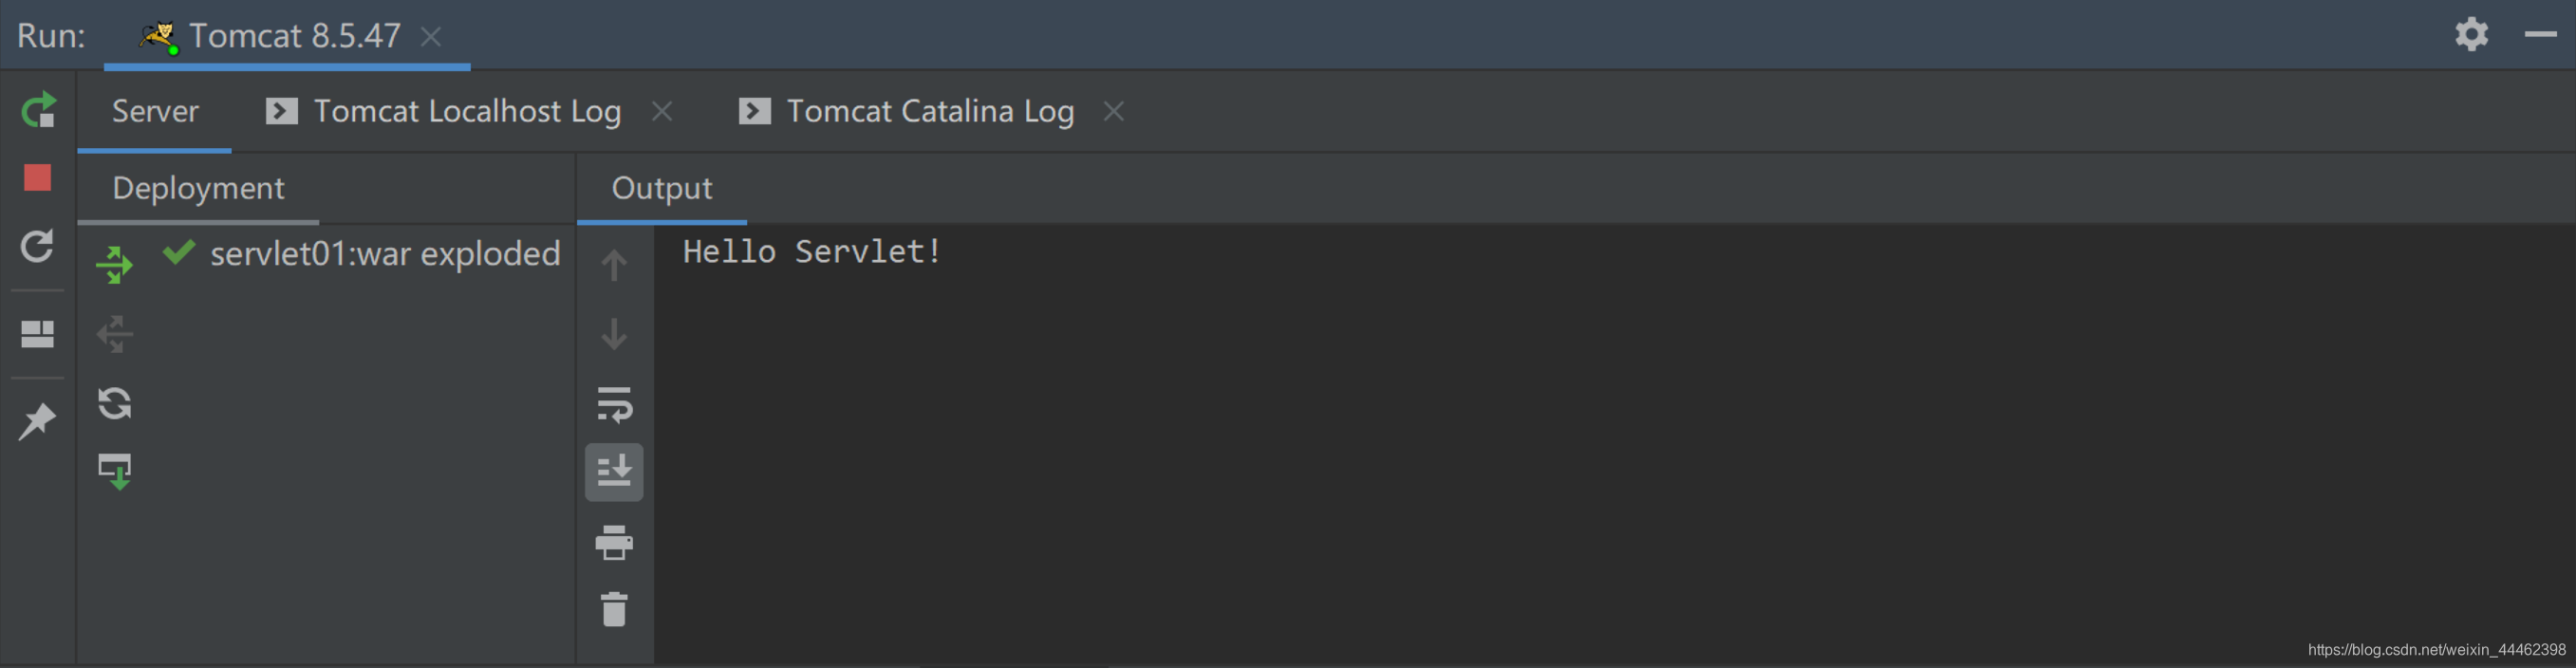Open Run panel settings gear
This screenshot has width=2576, height=668.
[x=2472, y=34]
